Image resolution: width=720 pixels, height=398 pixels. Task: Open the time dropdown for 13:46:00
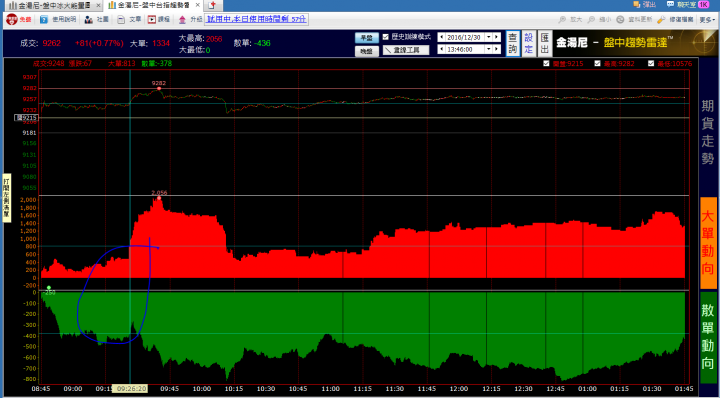pyautogui.click(x=488, y=49)
